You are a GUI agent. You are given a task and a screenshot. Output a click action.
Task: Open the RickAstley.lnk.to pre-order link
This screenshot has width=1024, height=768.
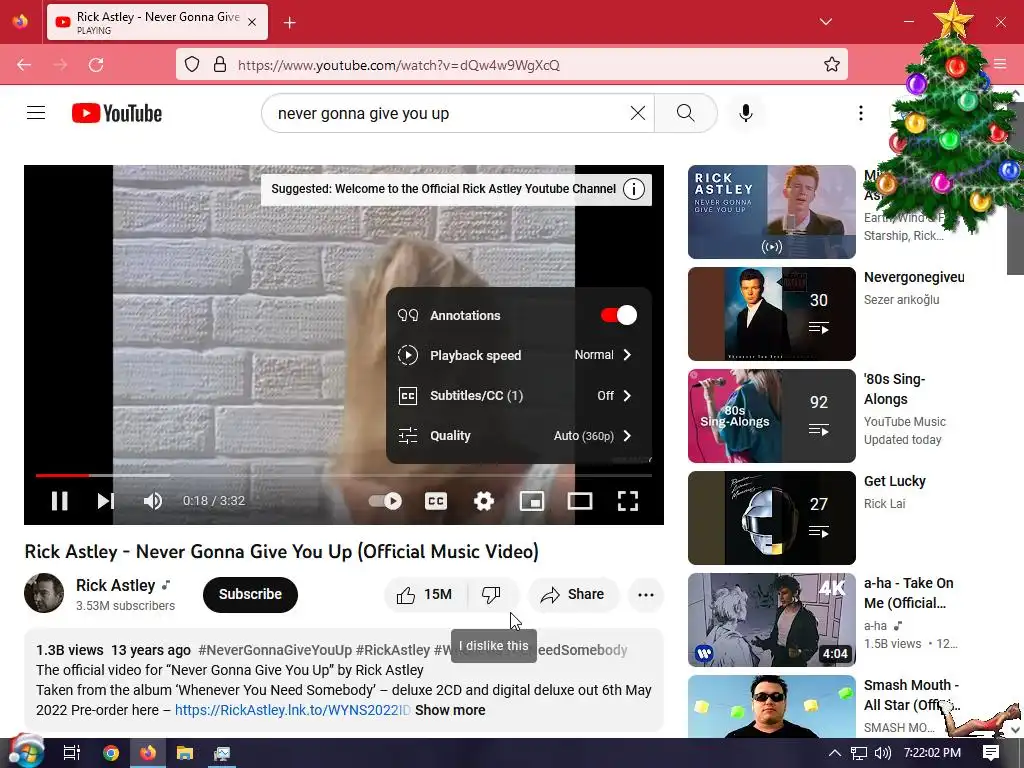[293, 710]
